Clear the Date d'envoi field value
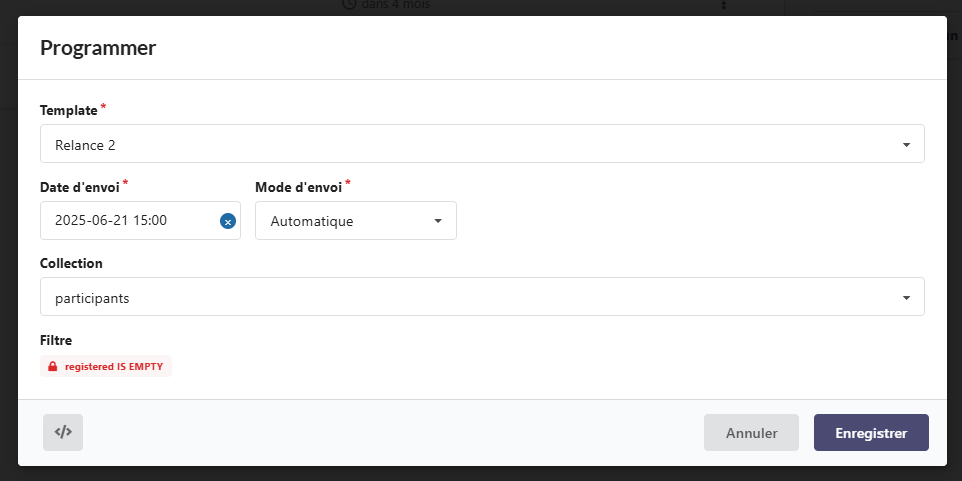Viewport: 962px width, 481px height. pyautogui.click(x=228, y=221)
